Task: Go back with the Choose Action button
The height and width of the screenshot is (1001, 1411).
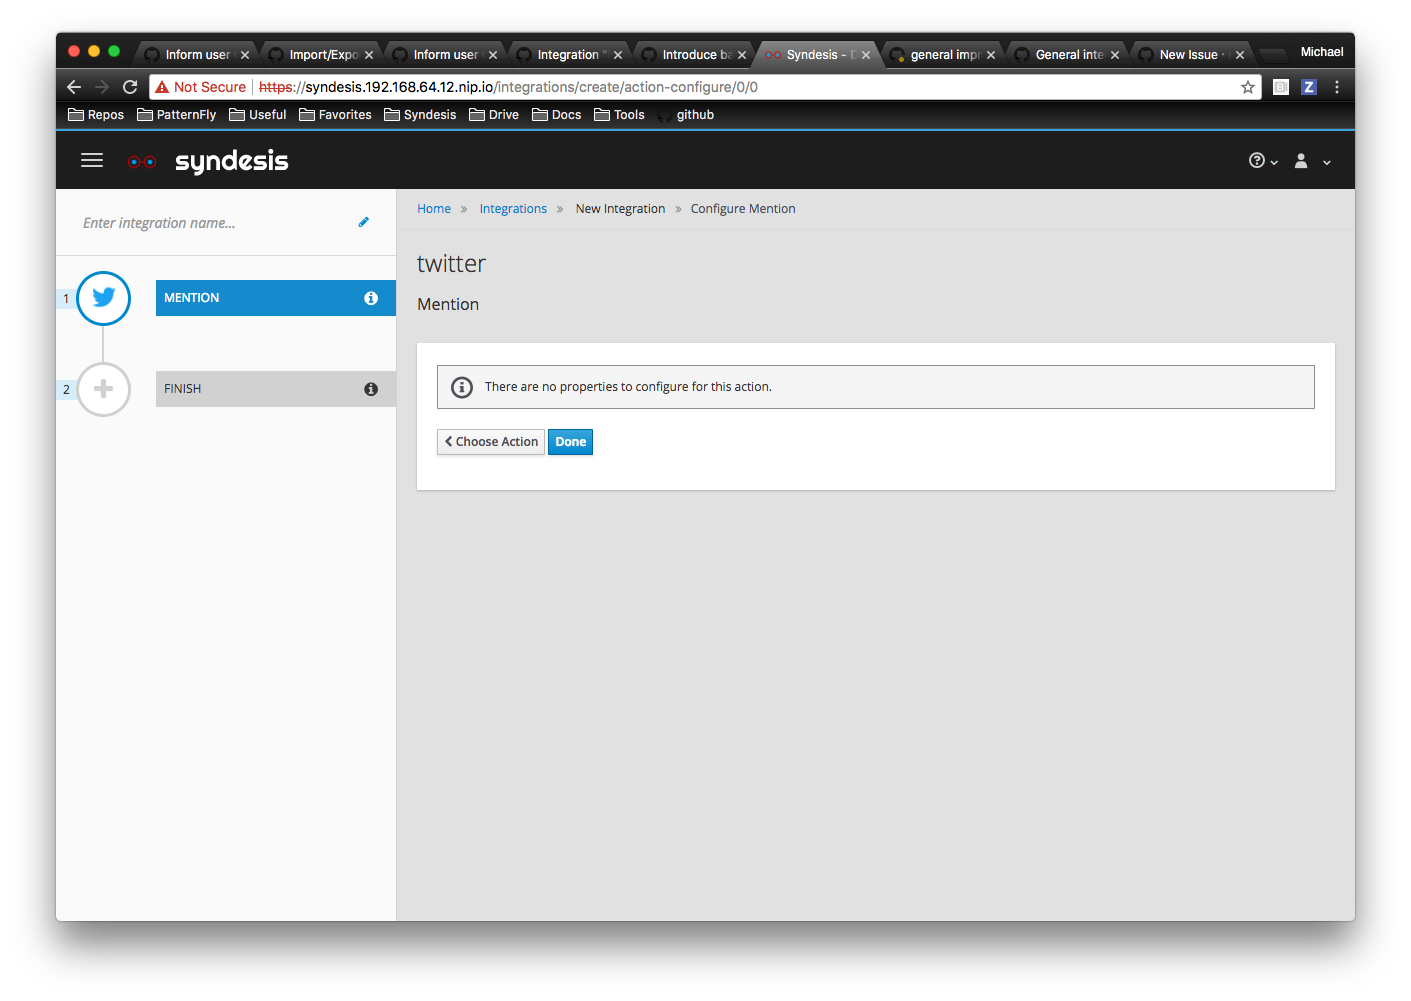Action: 491,442
